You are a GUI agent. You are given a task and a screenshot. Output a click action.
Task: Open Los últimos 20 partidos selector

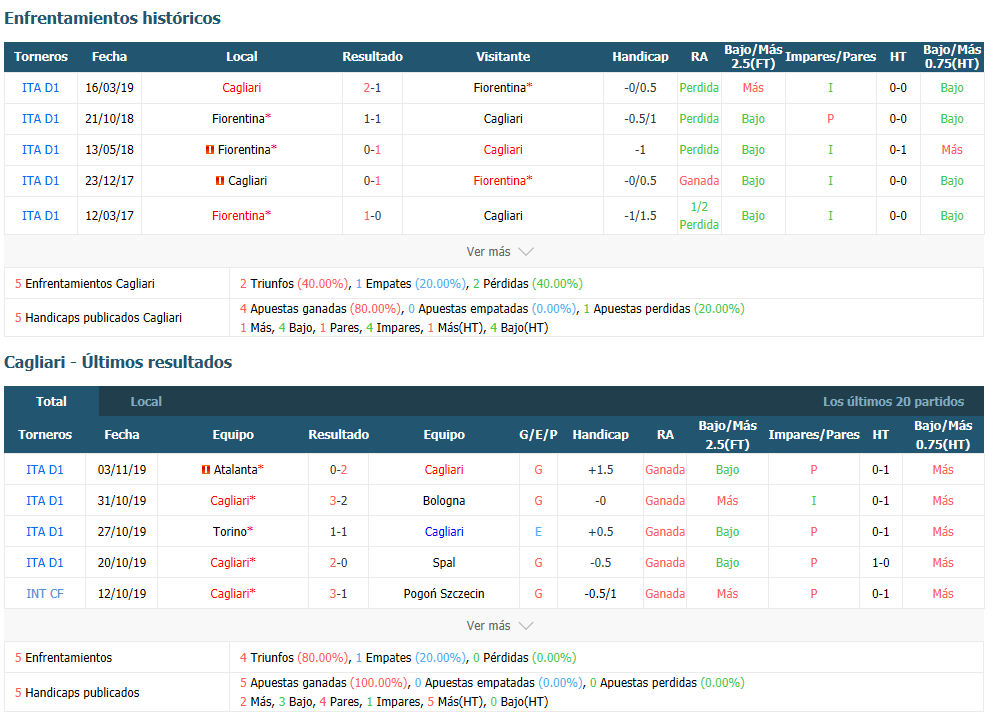tap(893, 401)
